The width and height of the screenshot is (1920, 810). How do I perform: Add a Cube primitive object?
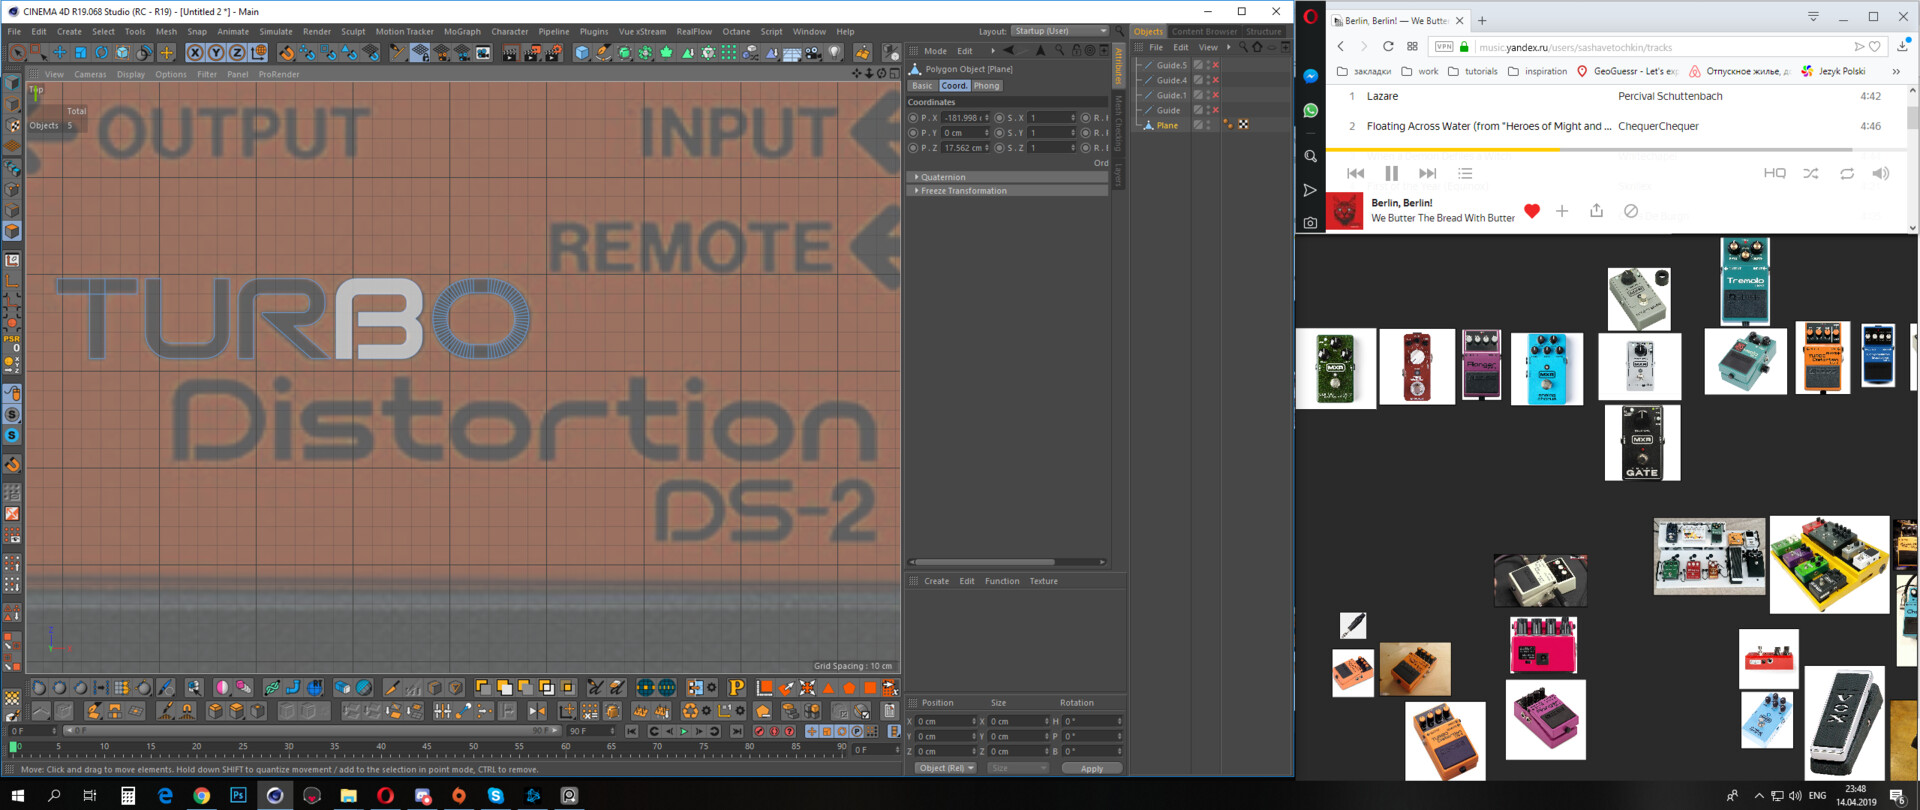pyautogui.click(x=581, y=52)
